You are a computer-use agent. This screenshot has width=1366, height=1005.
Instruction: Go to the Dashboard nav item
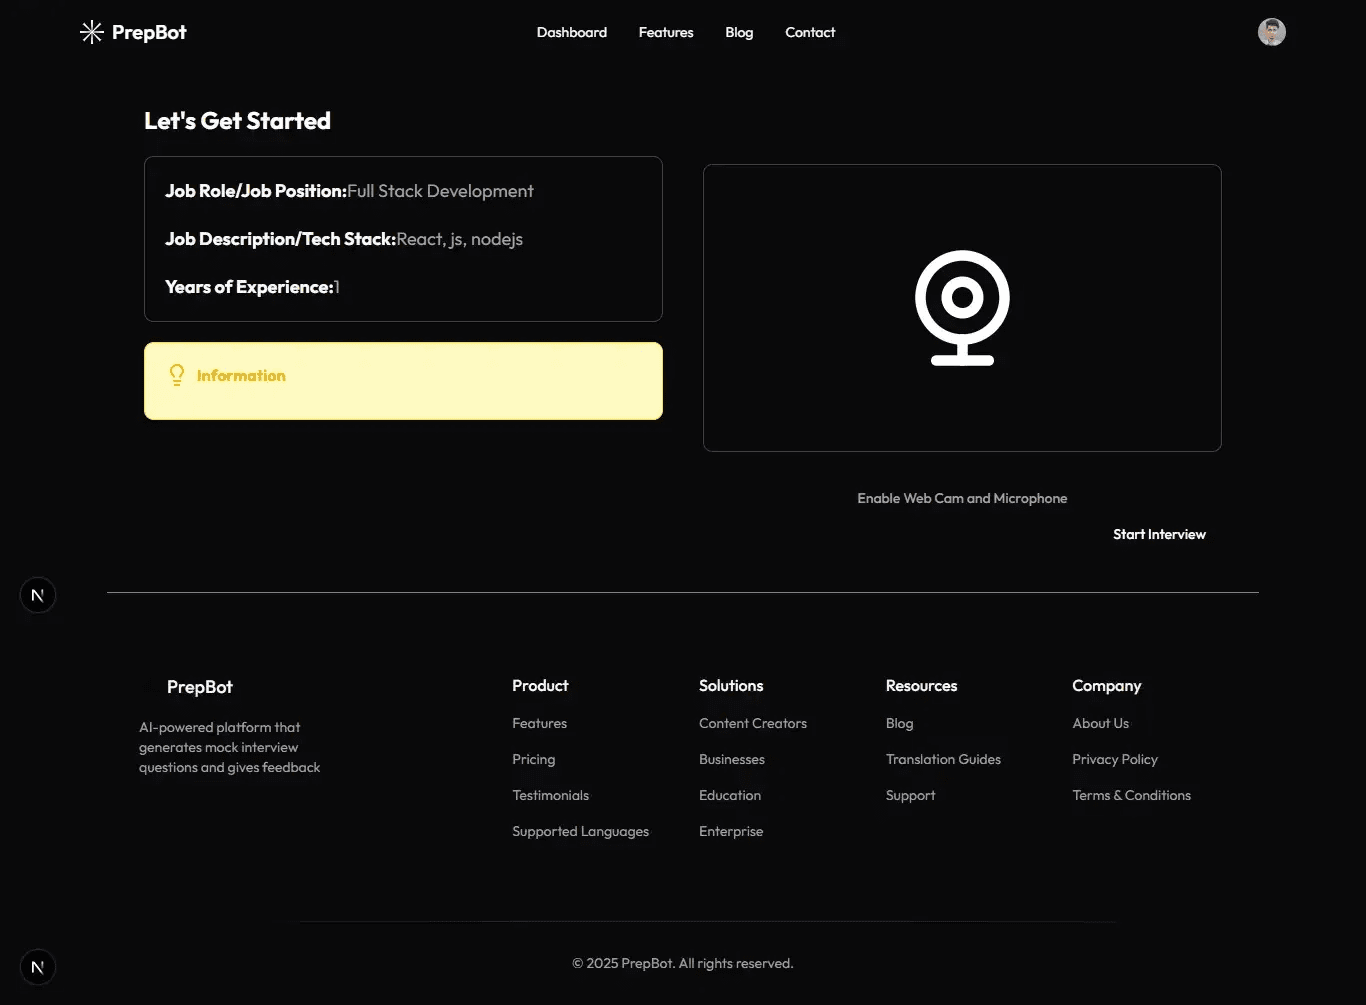pyautogui.click(x=571, y=33)
